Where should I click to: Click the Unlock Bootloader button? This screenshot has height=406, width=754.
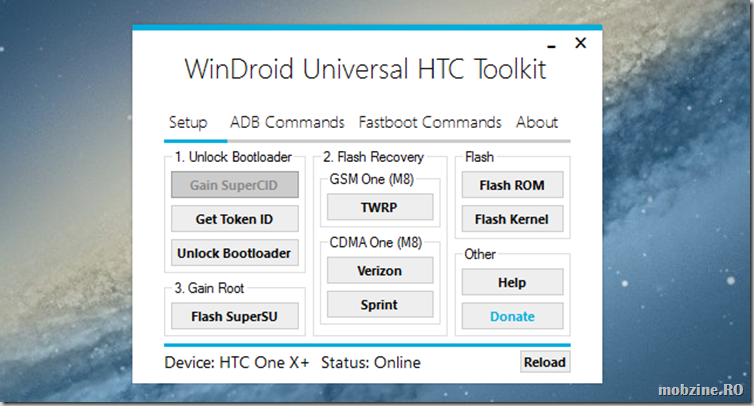[x=235, y=253]
